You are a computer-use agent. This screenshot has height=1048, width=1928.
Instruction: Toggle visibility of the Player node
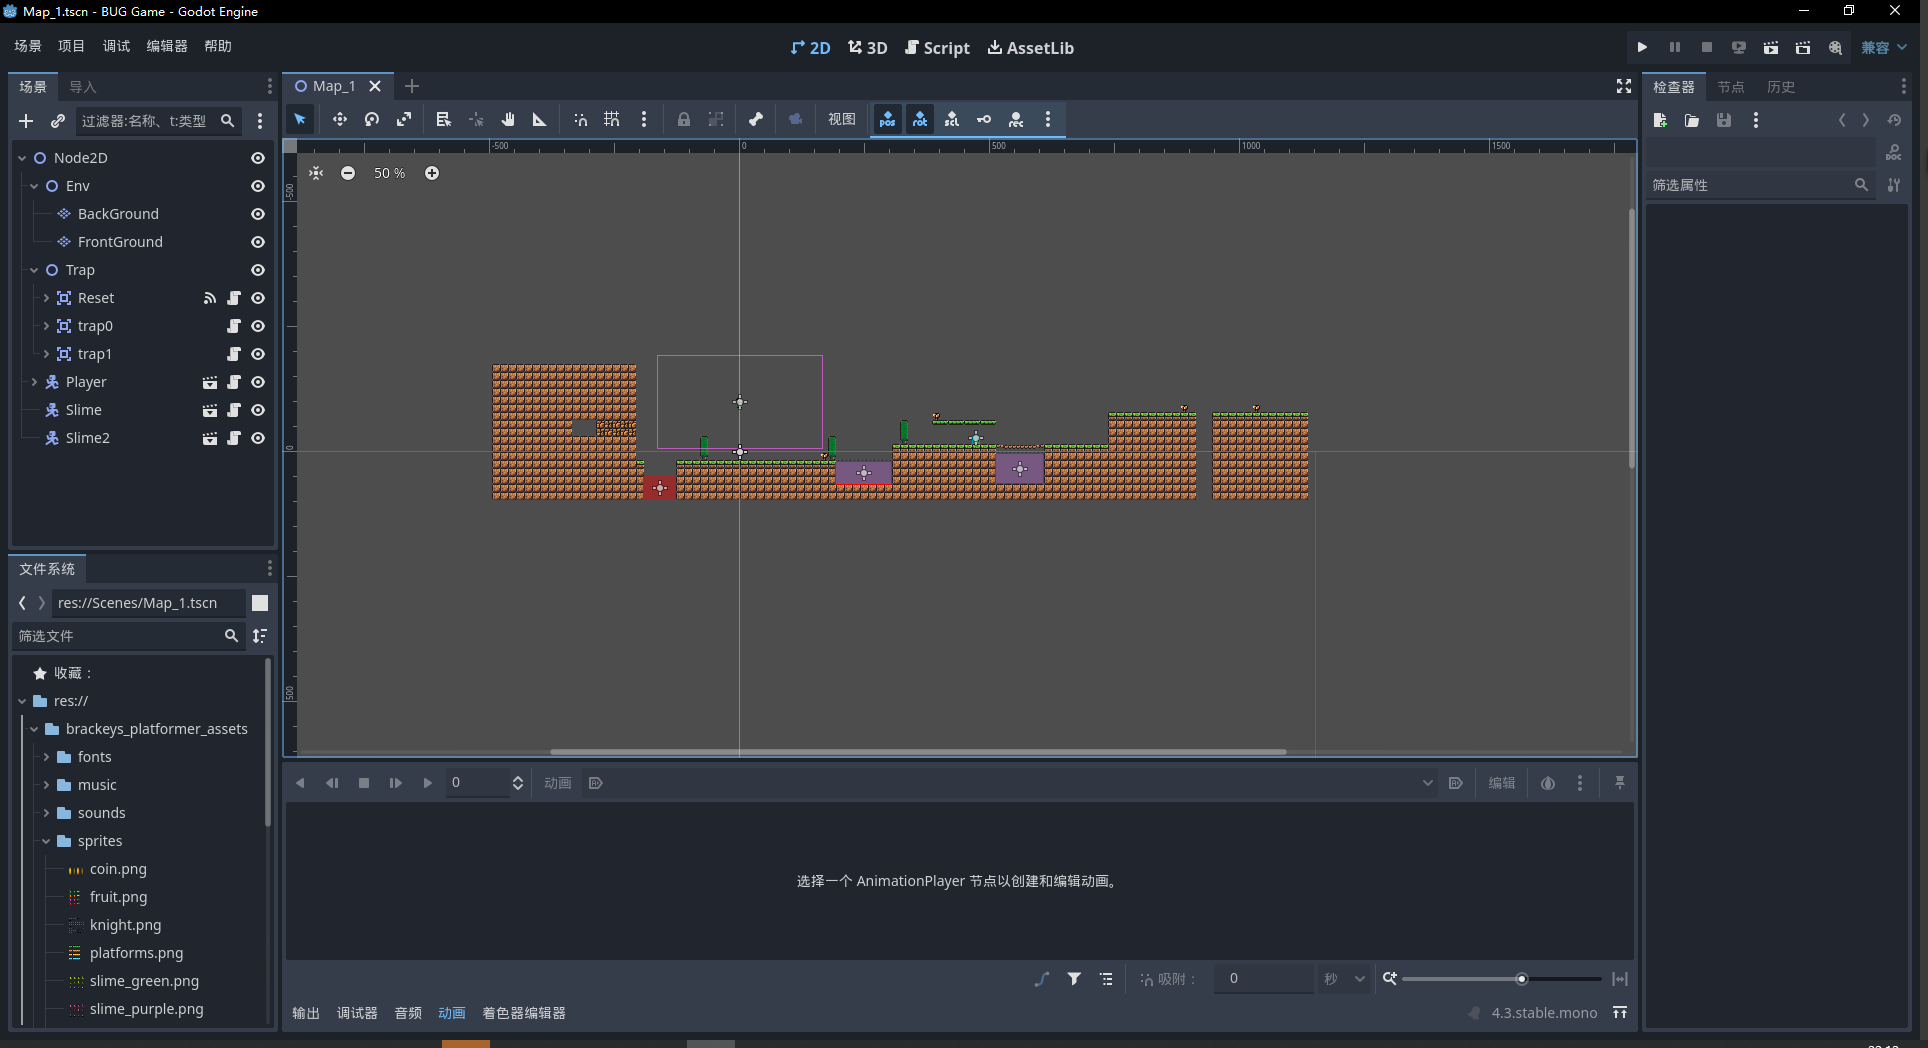(258, 382)
